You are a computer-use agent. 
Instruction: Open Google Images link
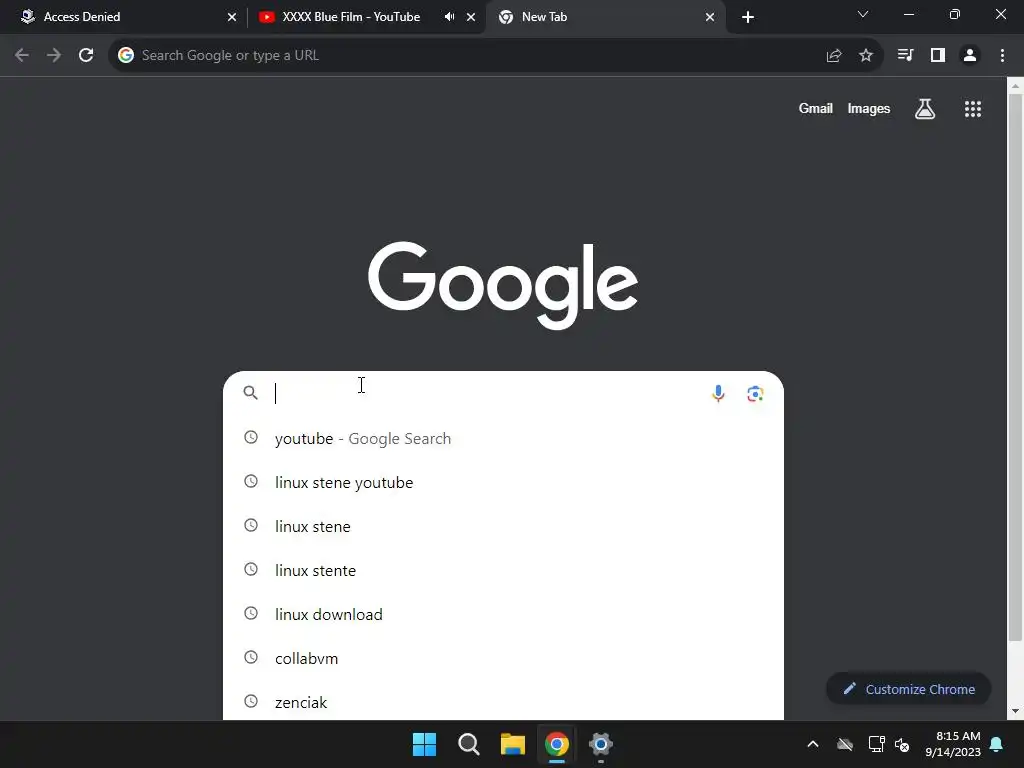[869, 108]
